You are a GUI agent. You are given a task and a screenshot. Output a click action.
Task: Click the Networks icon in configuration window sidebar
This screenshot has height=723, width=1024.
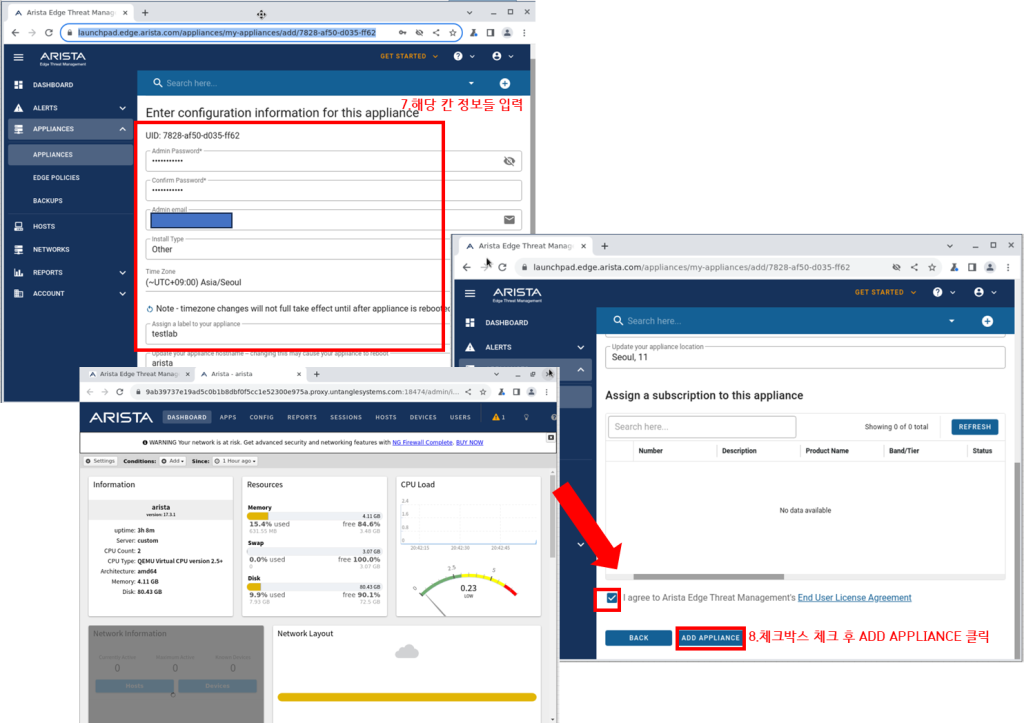(x=18, y=249)
